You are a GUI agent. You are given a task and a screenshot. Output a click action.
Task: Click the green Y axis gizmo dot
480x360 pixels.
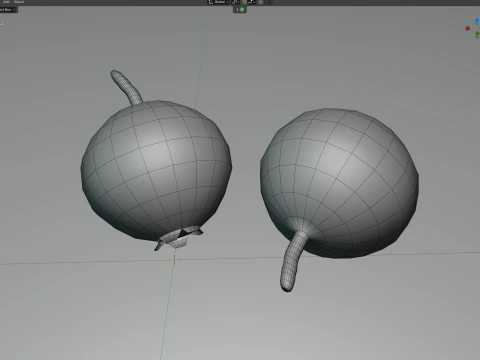click(x=477, y=34)
